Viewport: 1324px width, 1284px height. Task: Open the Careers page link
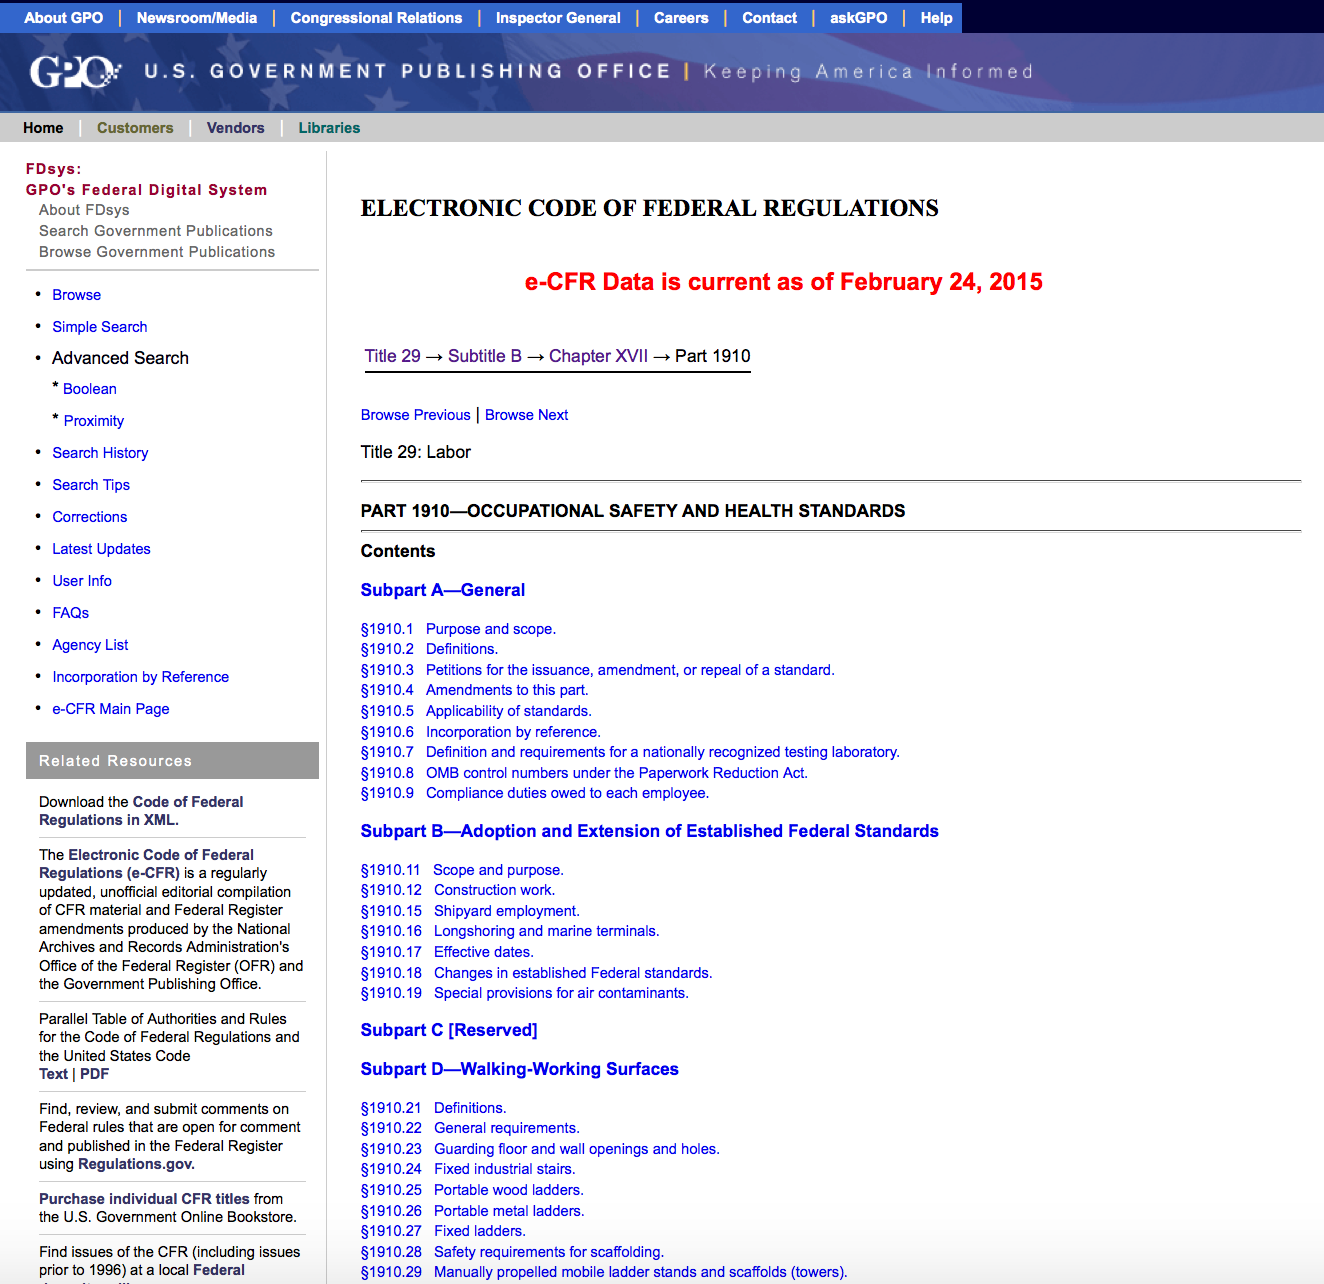681,18
